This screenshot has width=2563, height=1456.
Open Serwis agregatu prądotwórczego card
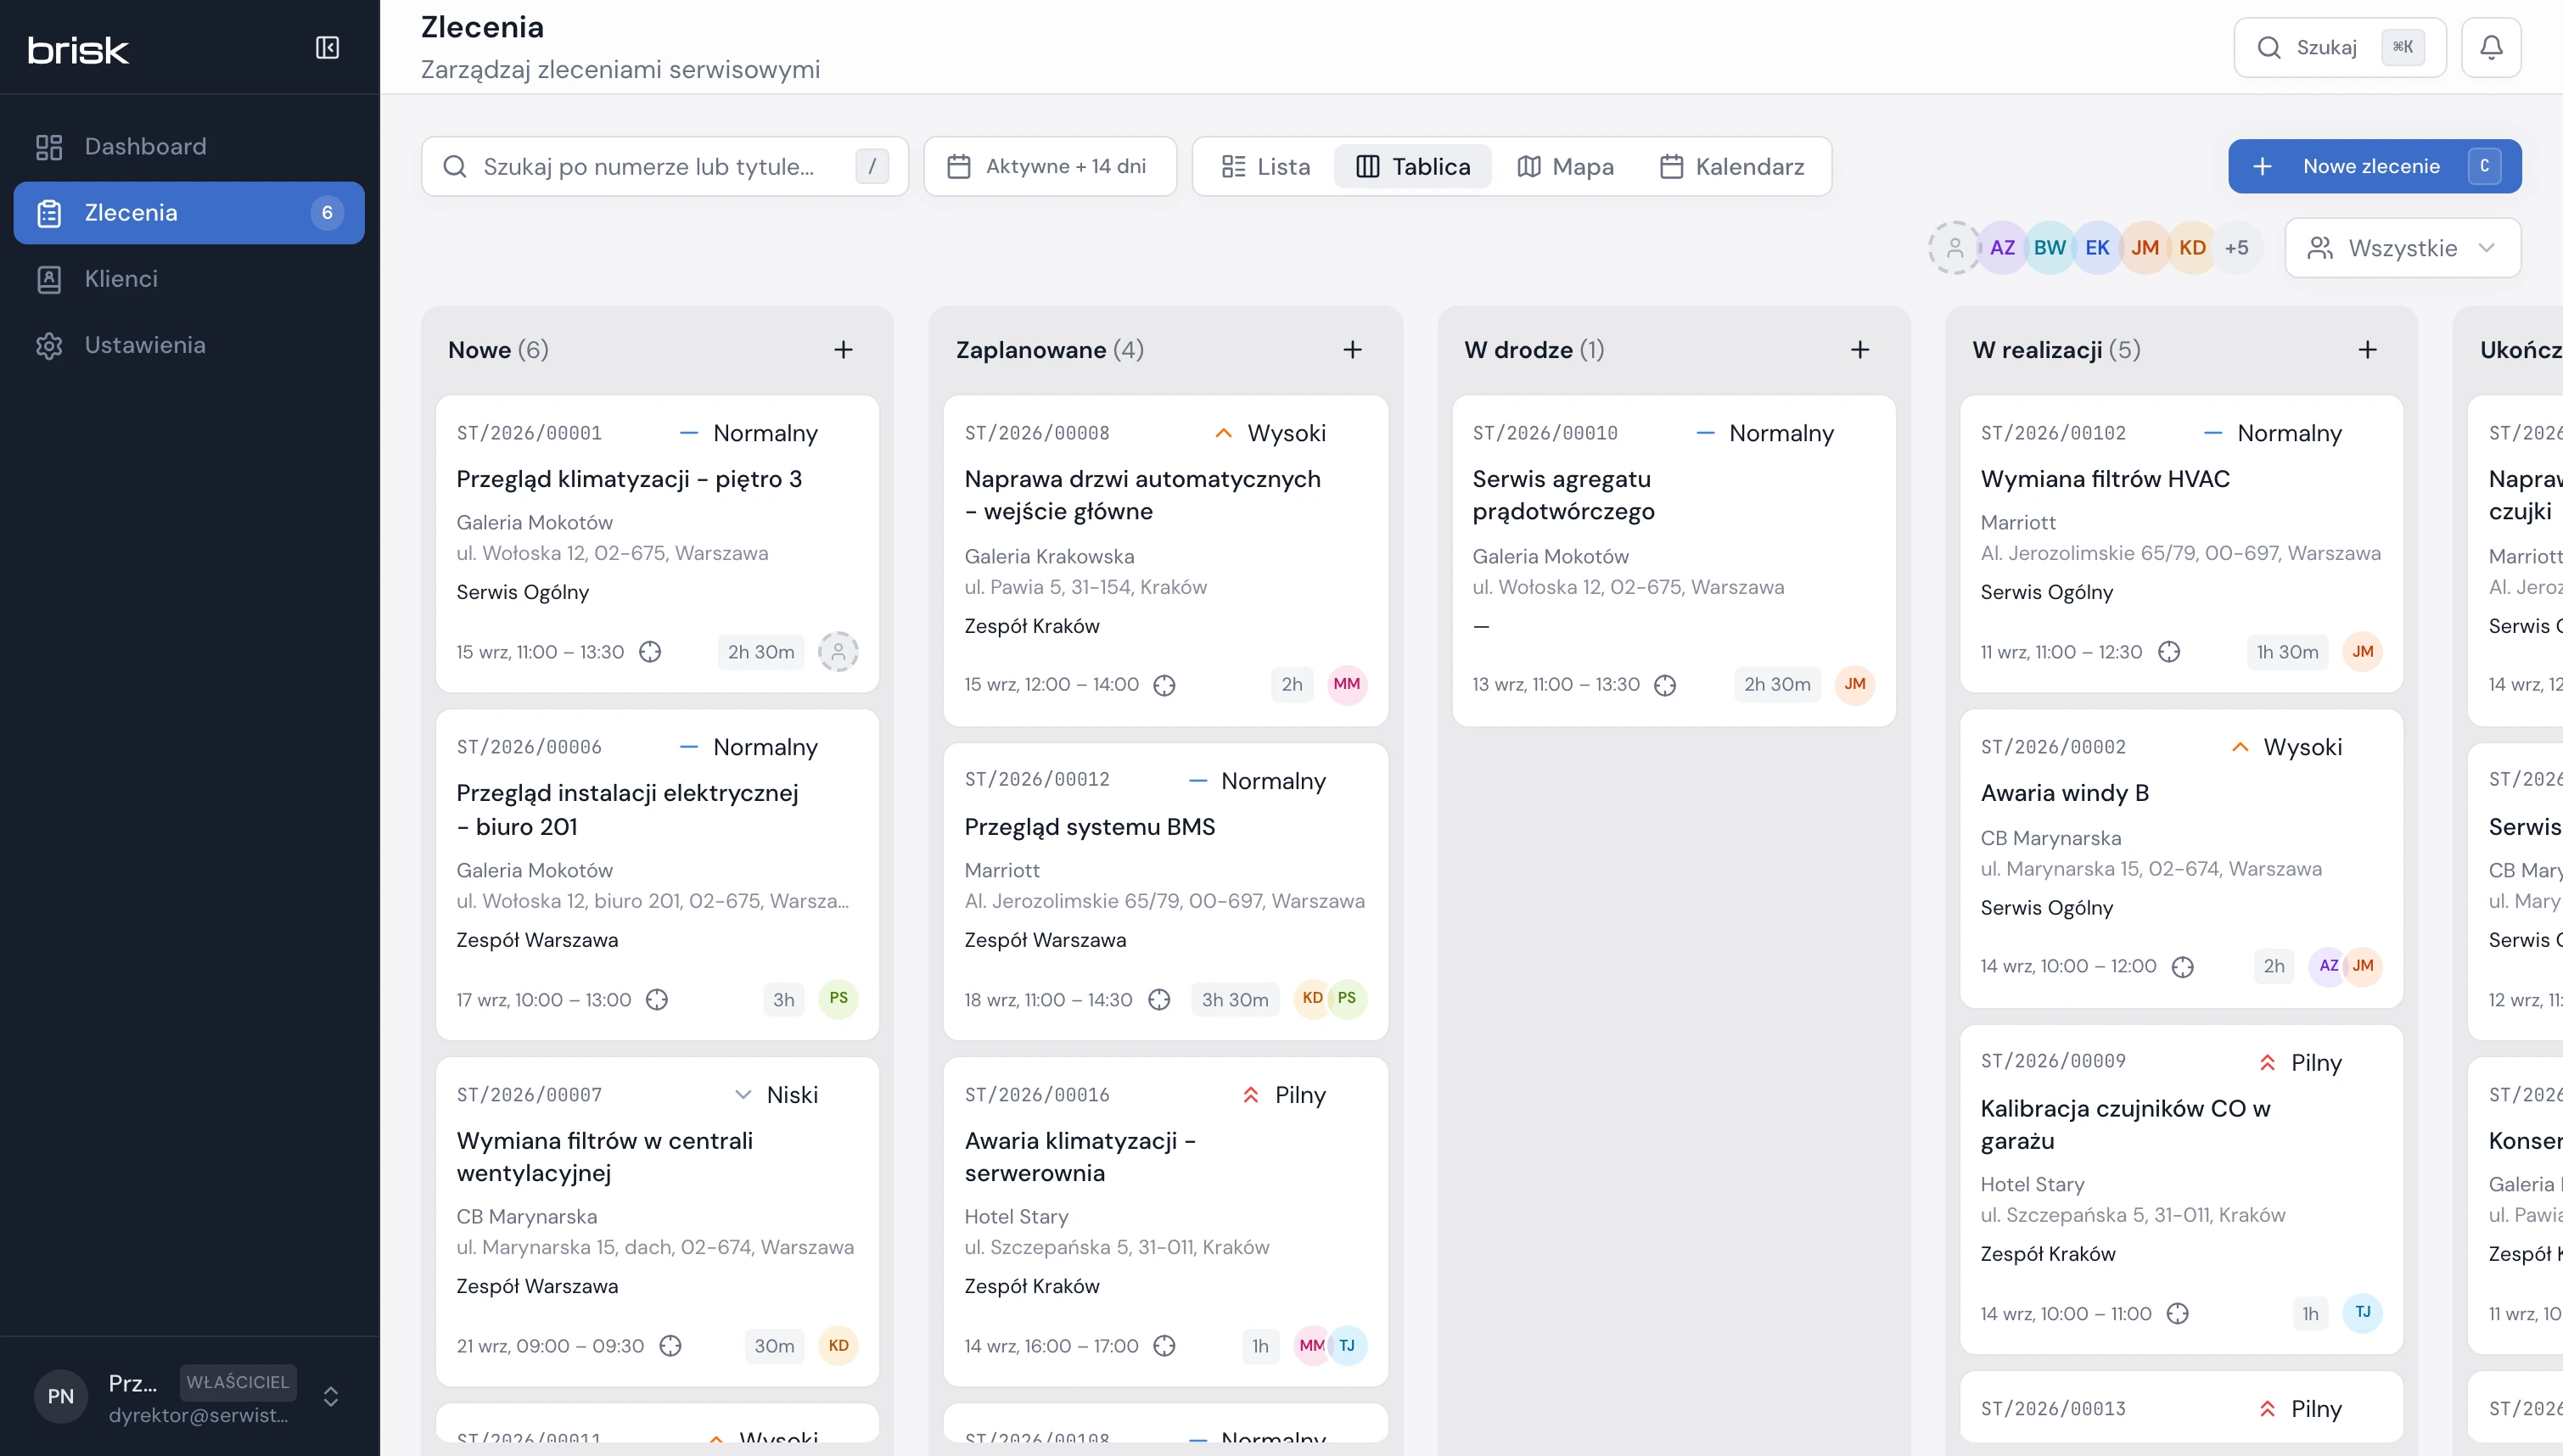[1563, 495]
